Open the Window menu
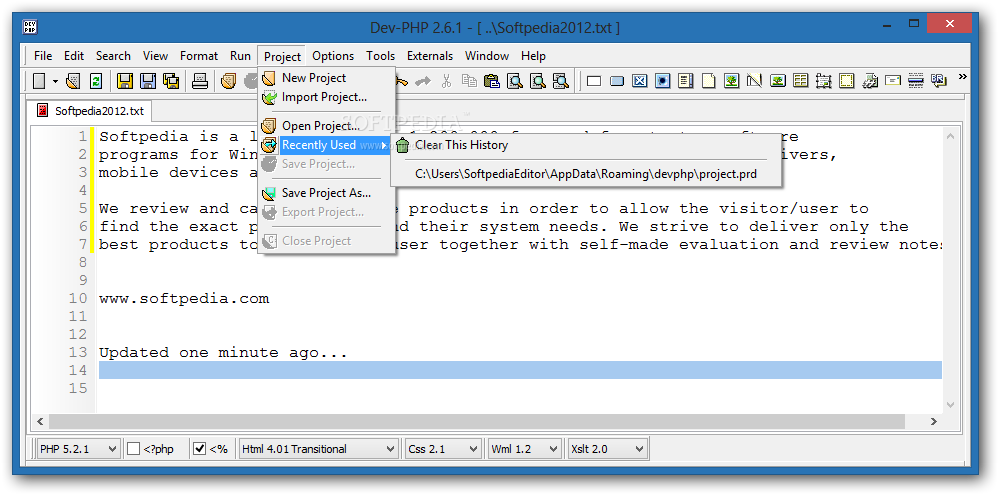Viewport: 999px width, 495px height. (x=487, y=56)
